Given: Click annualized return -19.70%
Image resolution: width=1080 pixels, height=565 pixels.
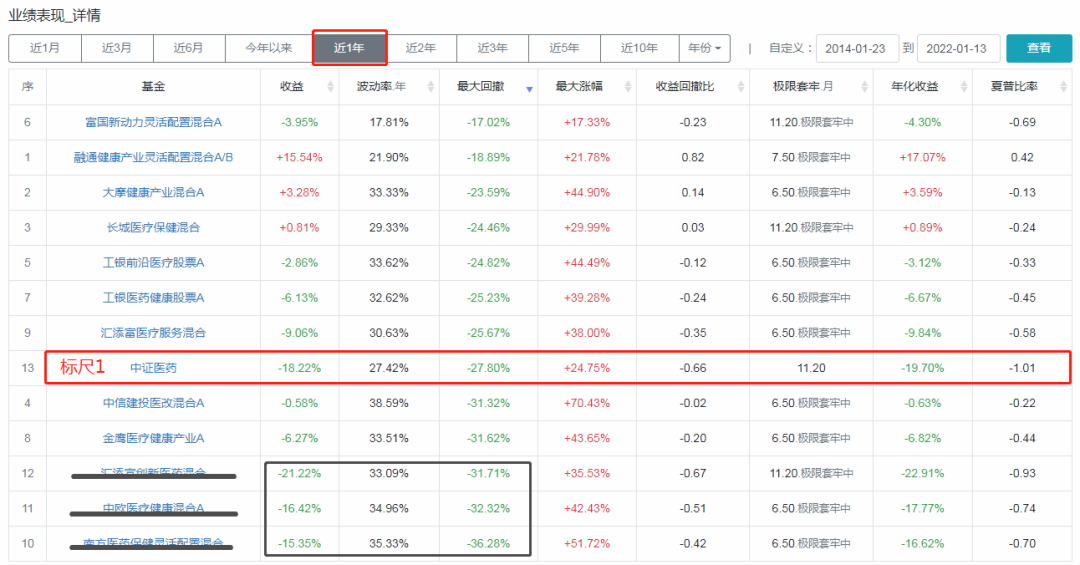Looking at the screenshot, I should [922, 368].
